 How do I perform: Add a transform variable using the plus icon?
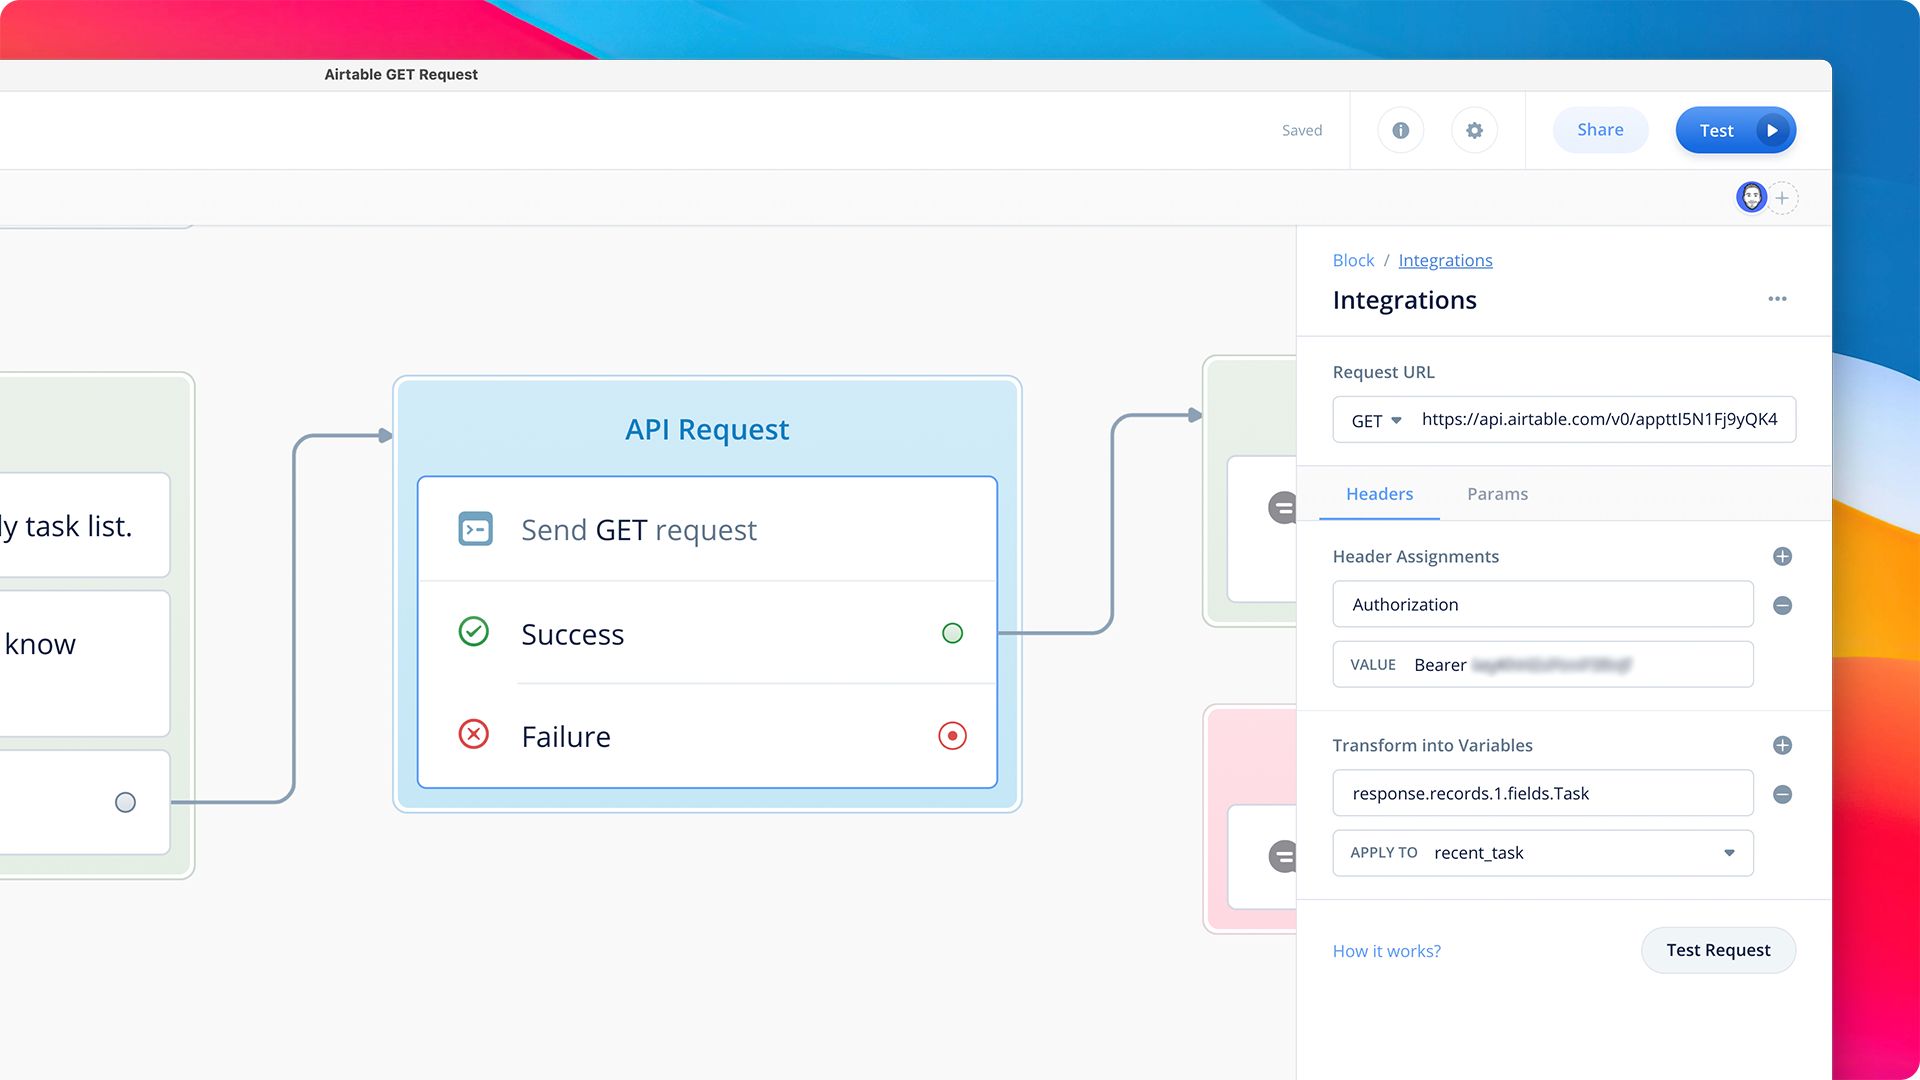[1781, 745]
